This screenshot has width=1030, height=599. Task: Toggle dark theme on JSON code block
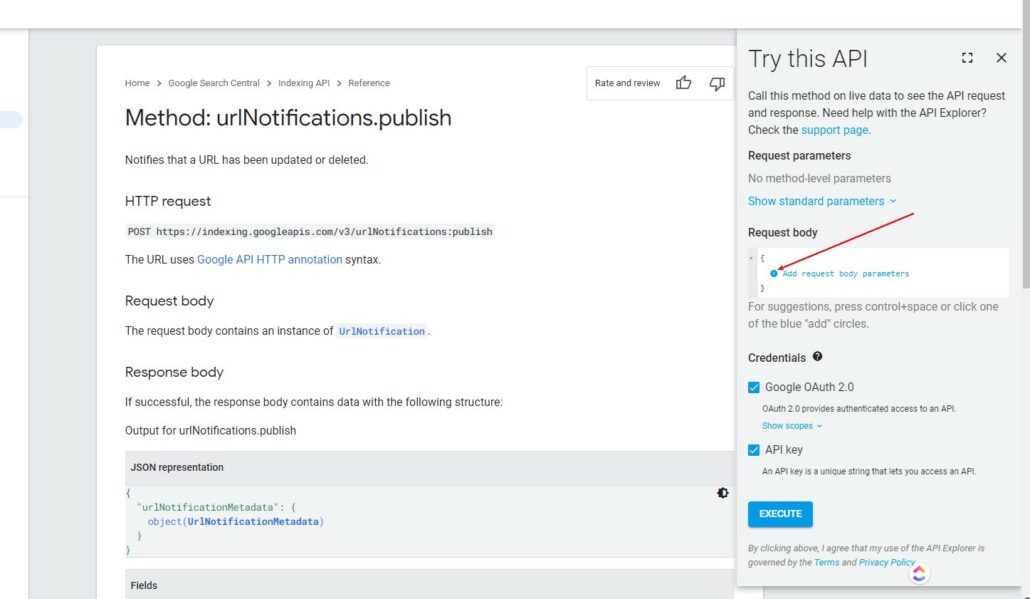[x=723, y=493]
